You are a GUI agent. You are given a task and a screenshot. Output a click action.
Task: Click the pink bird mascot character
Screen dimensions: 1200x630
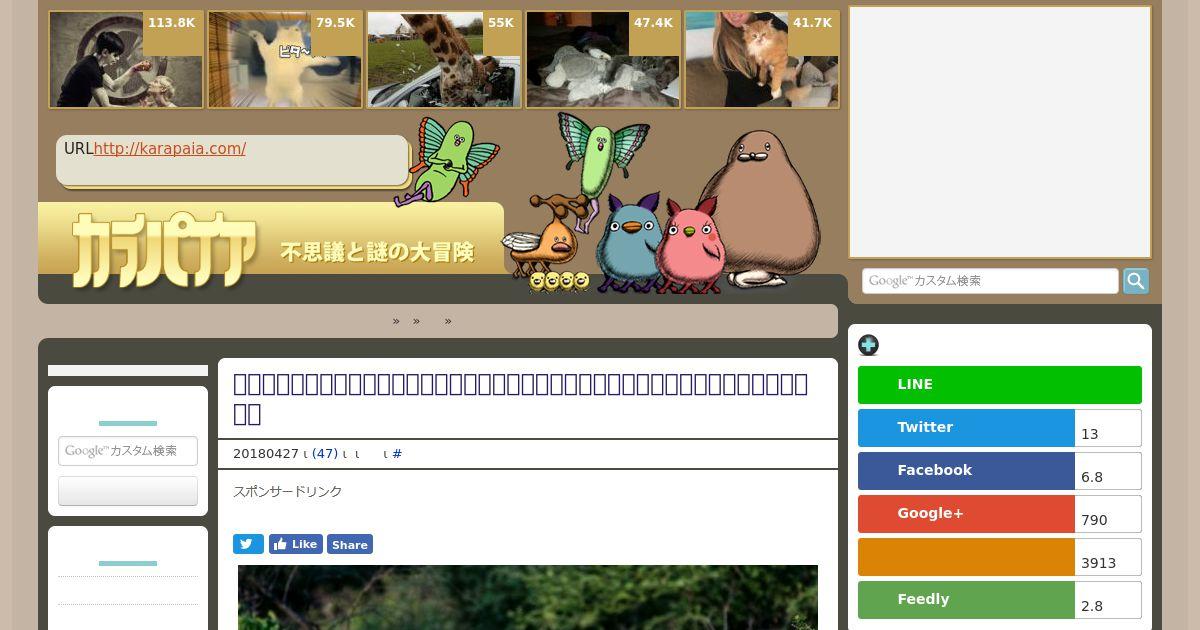pyautogui.click(x=689, y=246)
